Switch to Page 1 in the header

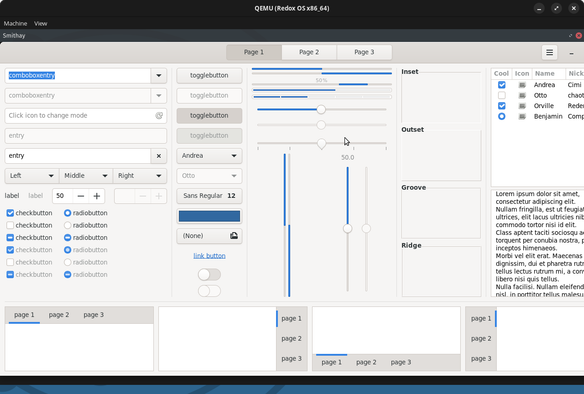(254, 52)
